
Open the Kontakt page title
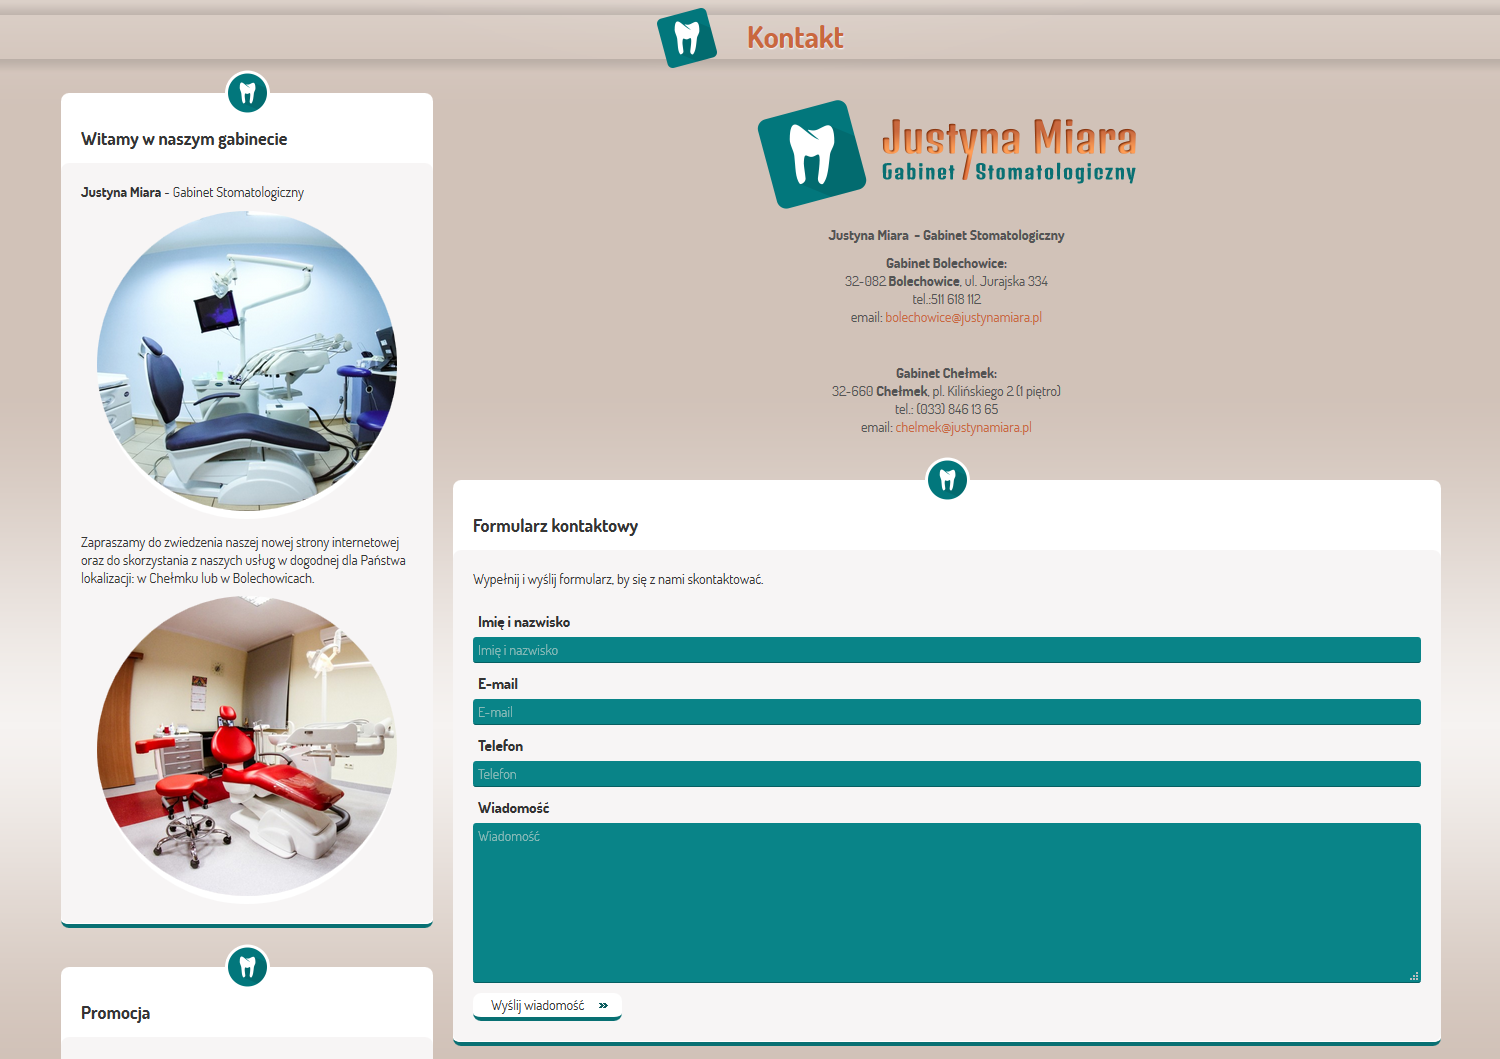tap(795, 38)
